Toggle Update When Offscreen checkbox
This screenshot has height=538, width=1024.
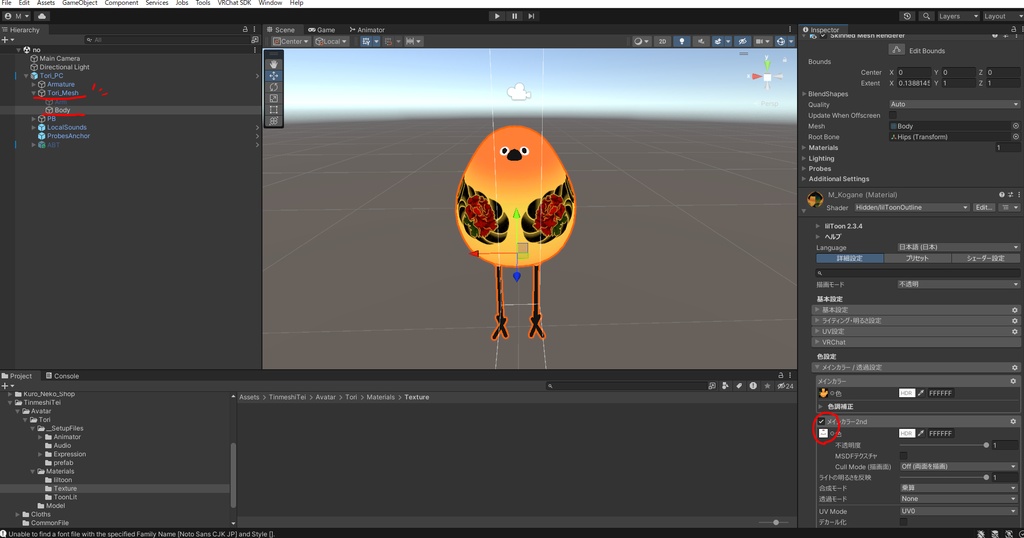[x=893, y=115]
